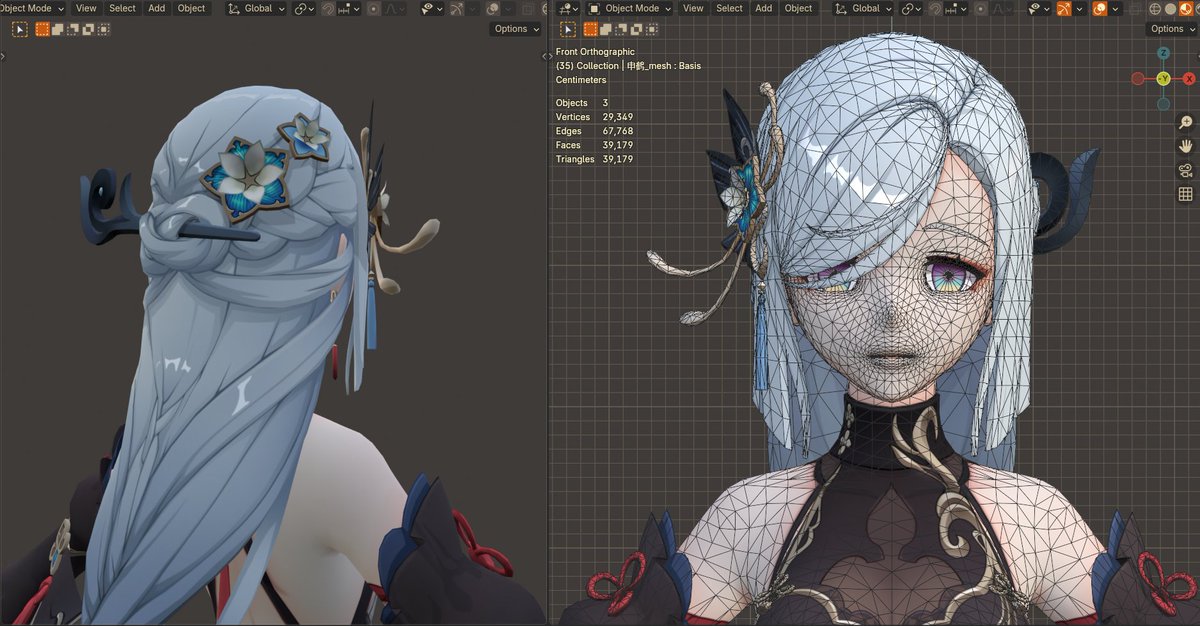Choose 'extend selection' mode in left viewport
The height and width of the screenshot is (626, 1200).
coord(58,29)
